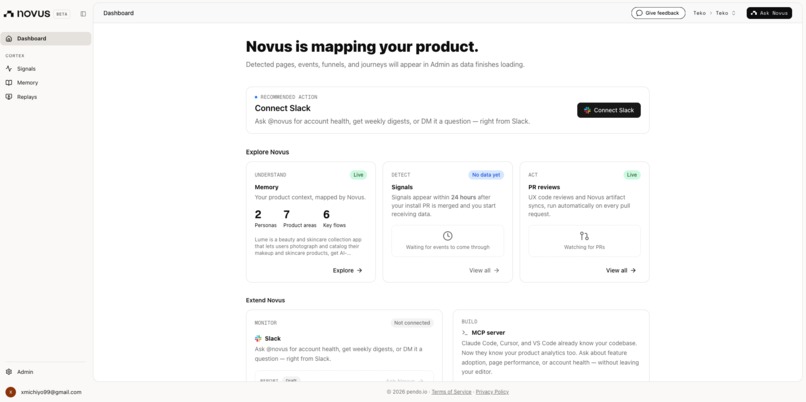Click the RECOMMENDED ACTION label
Screen dimensions: 806x402
click(x=289, y=97)
